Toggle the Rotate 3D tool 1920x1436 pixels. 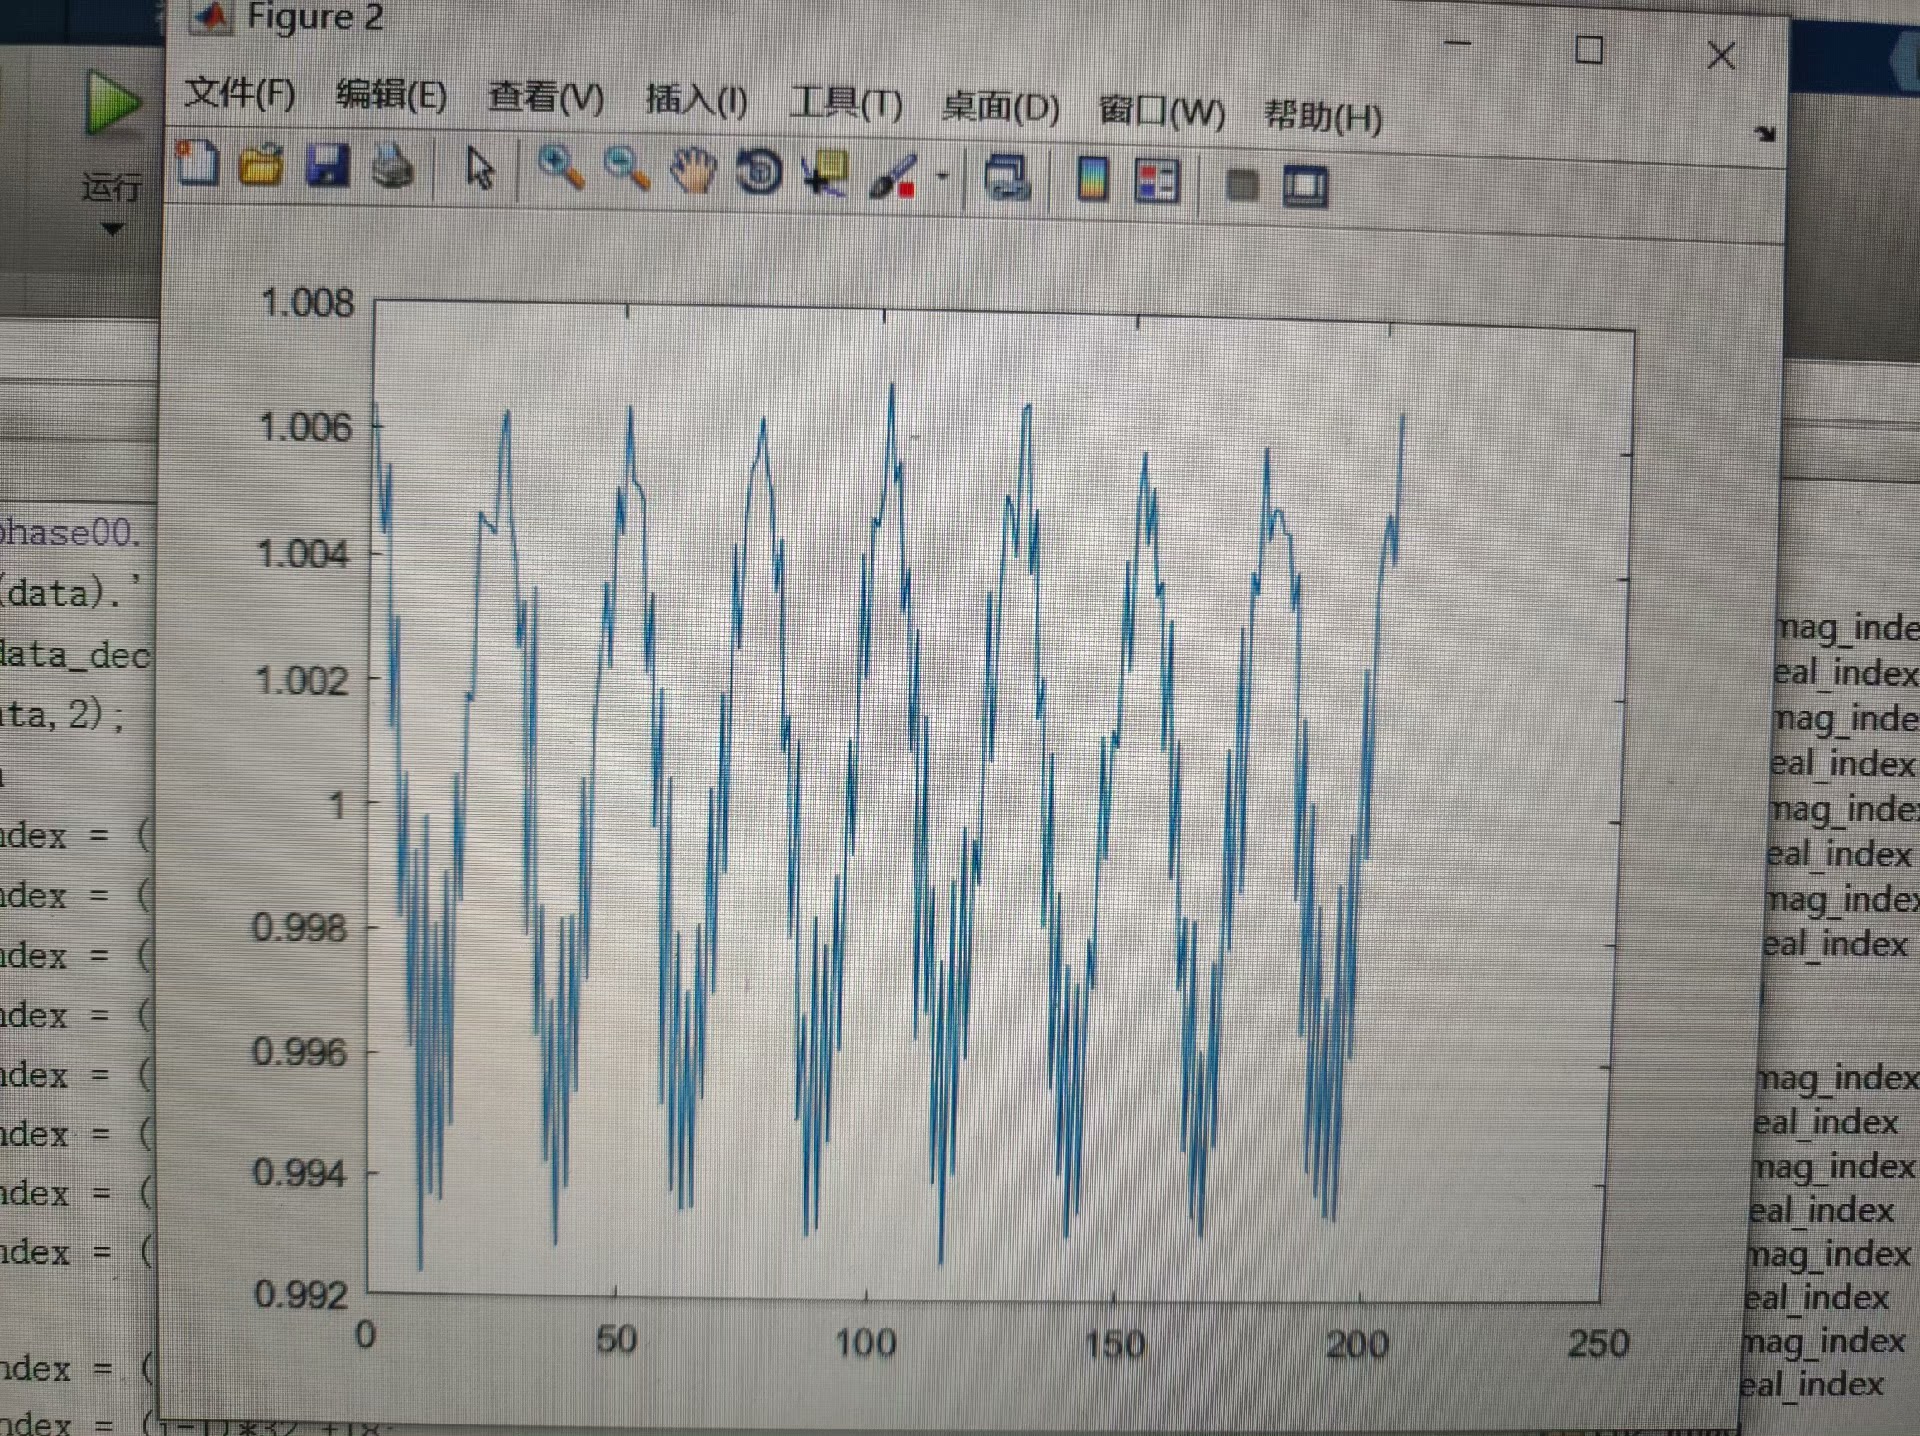pyautogui.click(x=759, y=173)
